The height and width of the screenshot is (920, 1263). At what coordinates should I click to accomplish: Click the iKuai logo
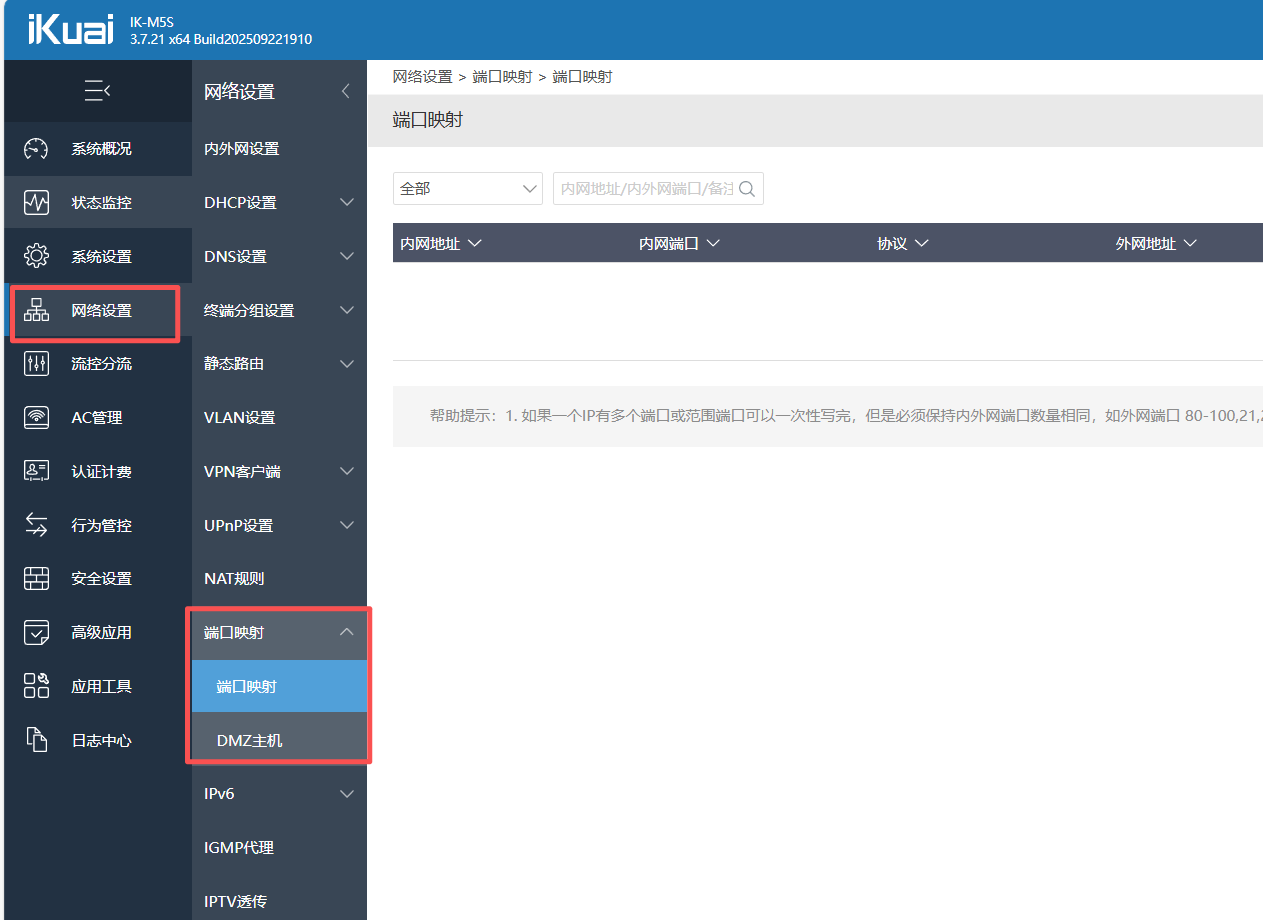click(x=70, y=30)
